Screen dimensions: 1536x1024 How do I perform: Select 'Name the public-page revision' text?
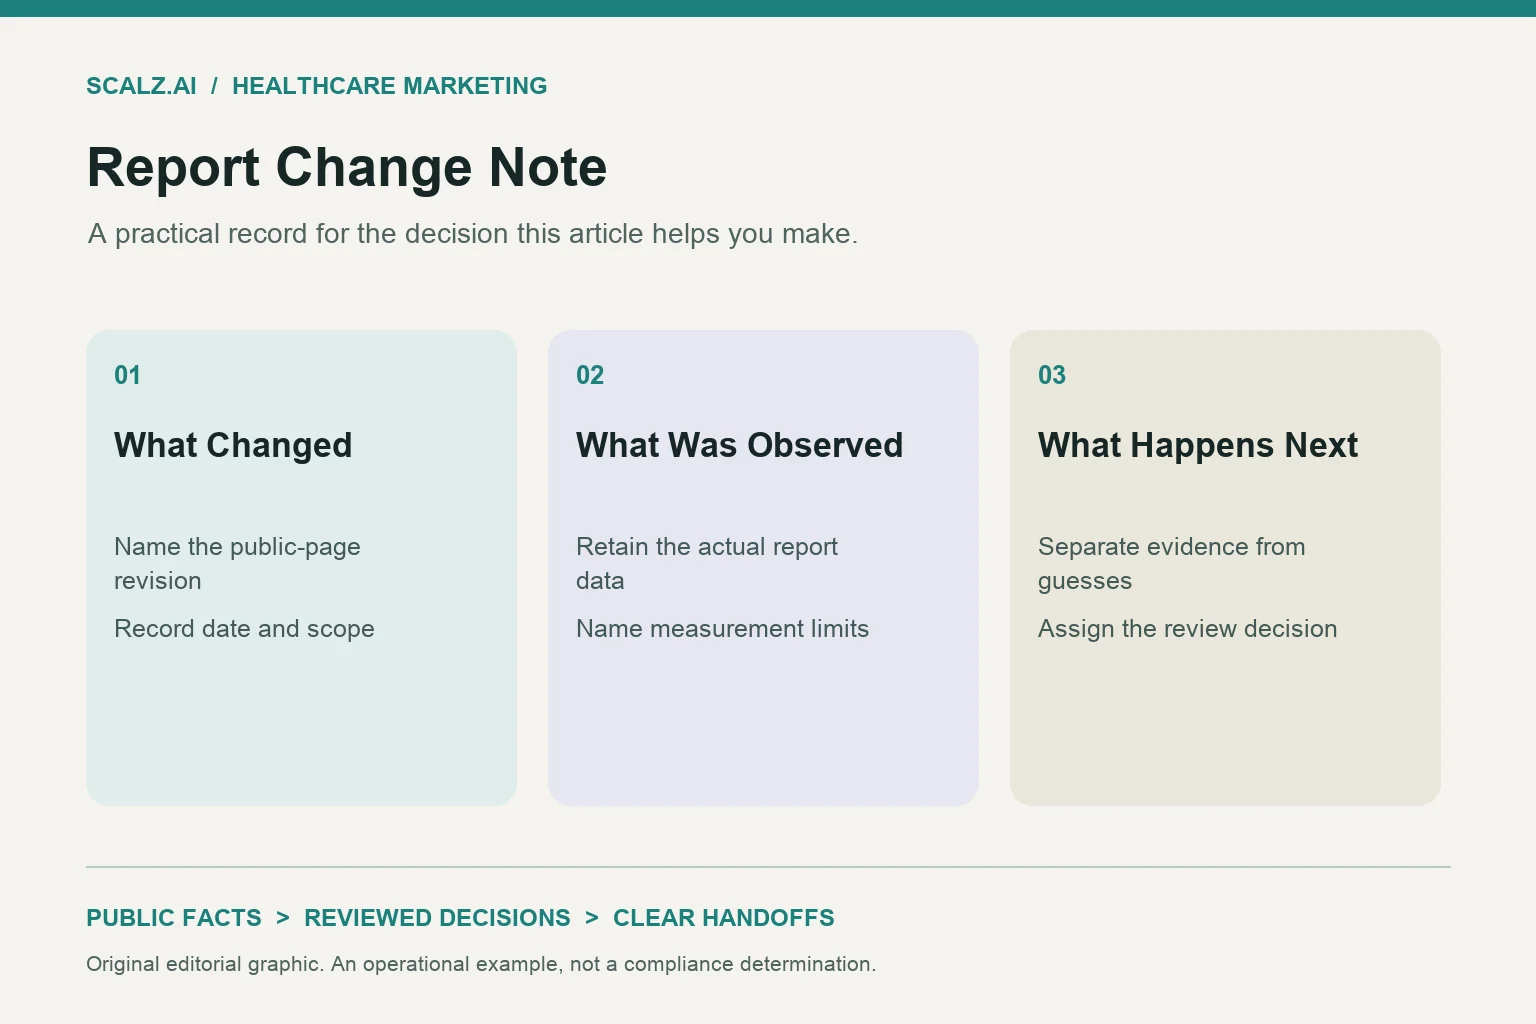[237, 564]
